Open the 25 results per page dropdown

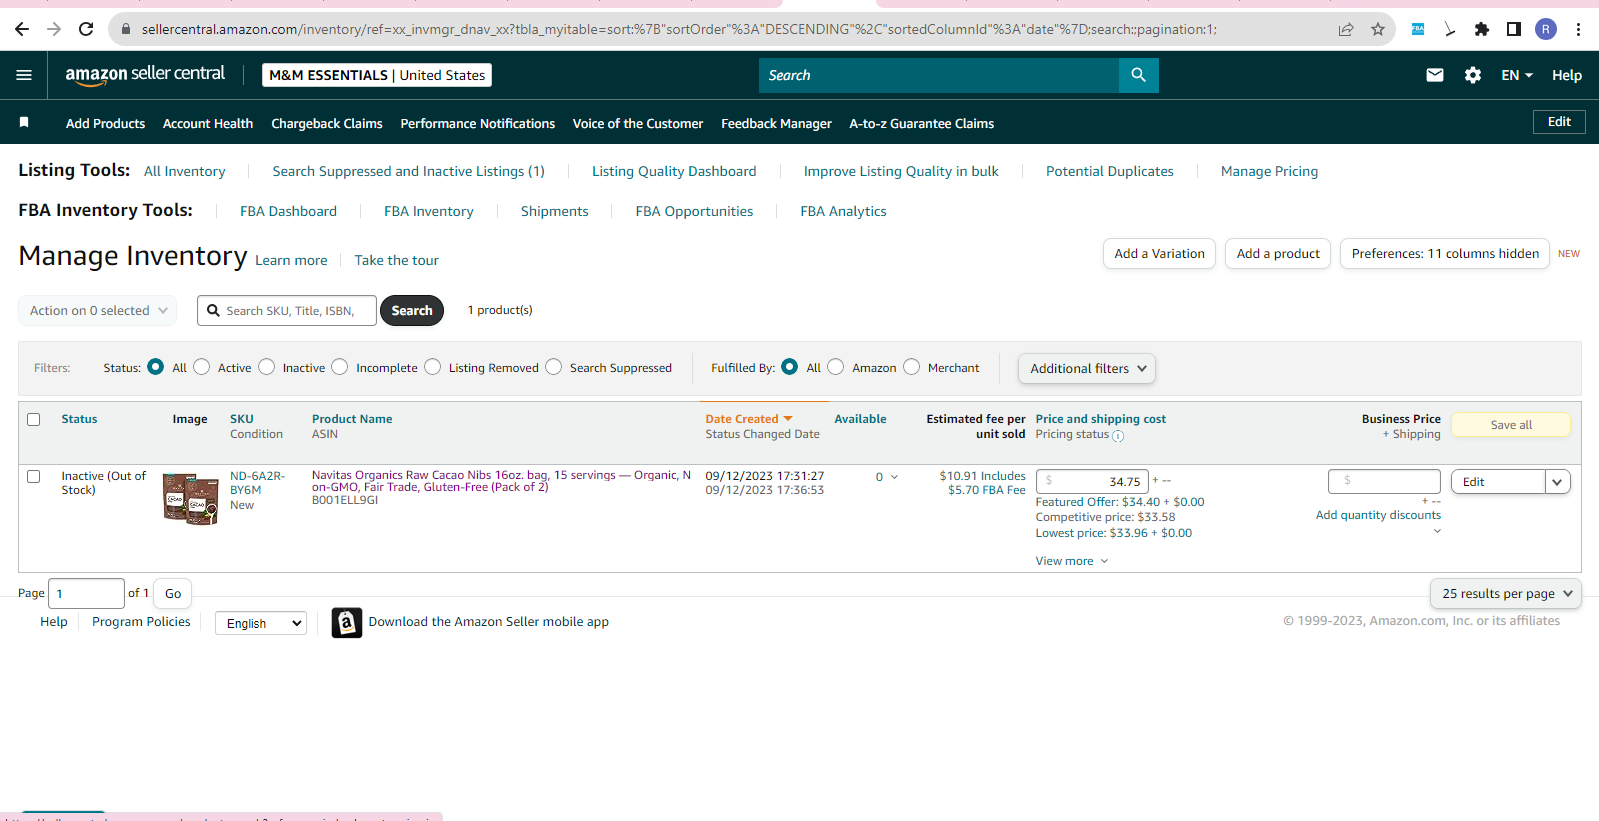tap(1506, 594)
